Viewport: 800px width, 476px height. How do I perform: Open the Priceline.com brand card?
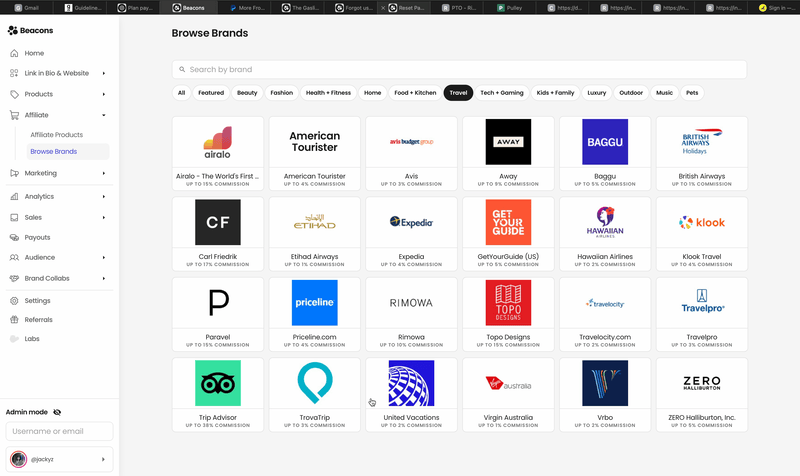click(315, 314)
